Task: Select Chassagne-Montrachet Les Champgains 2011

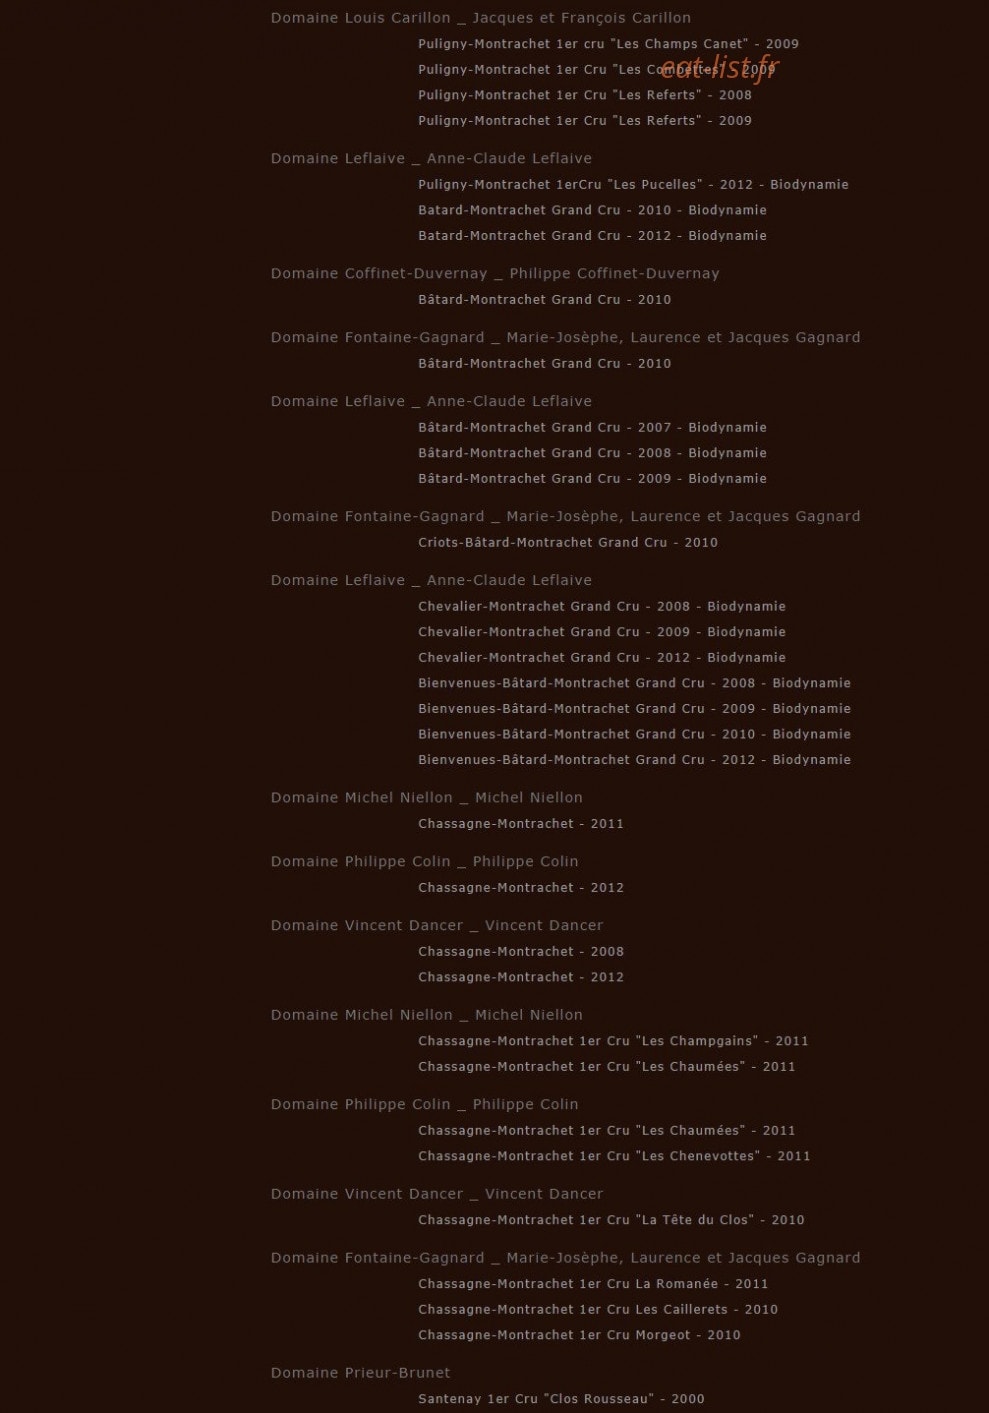Action: (x=613, y=1041)
